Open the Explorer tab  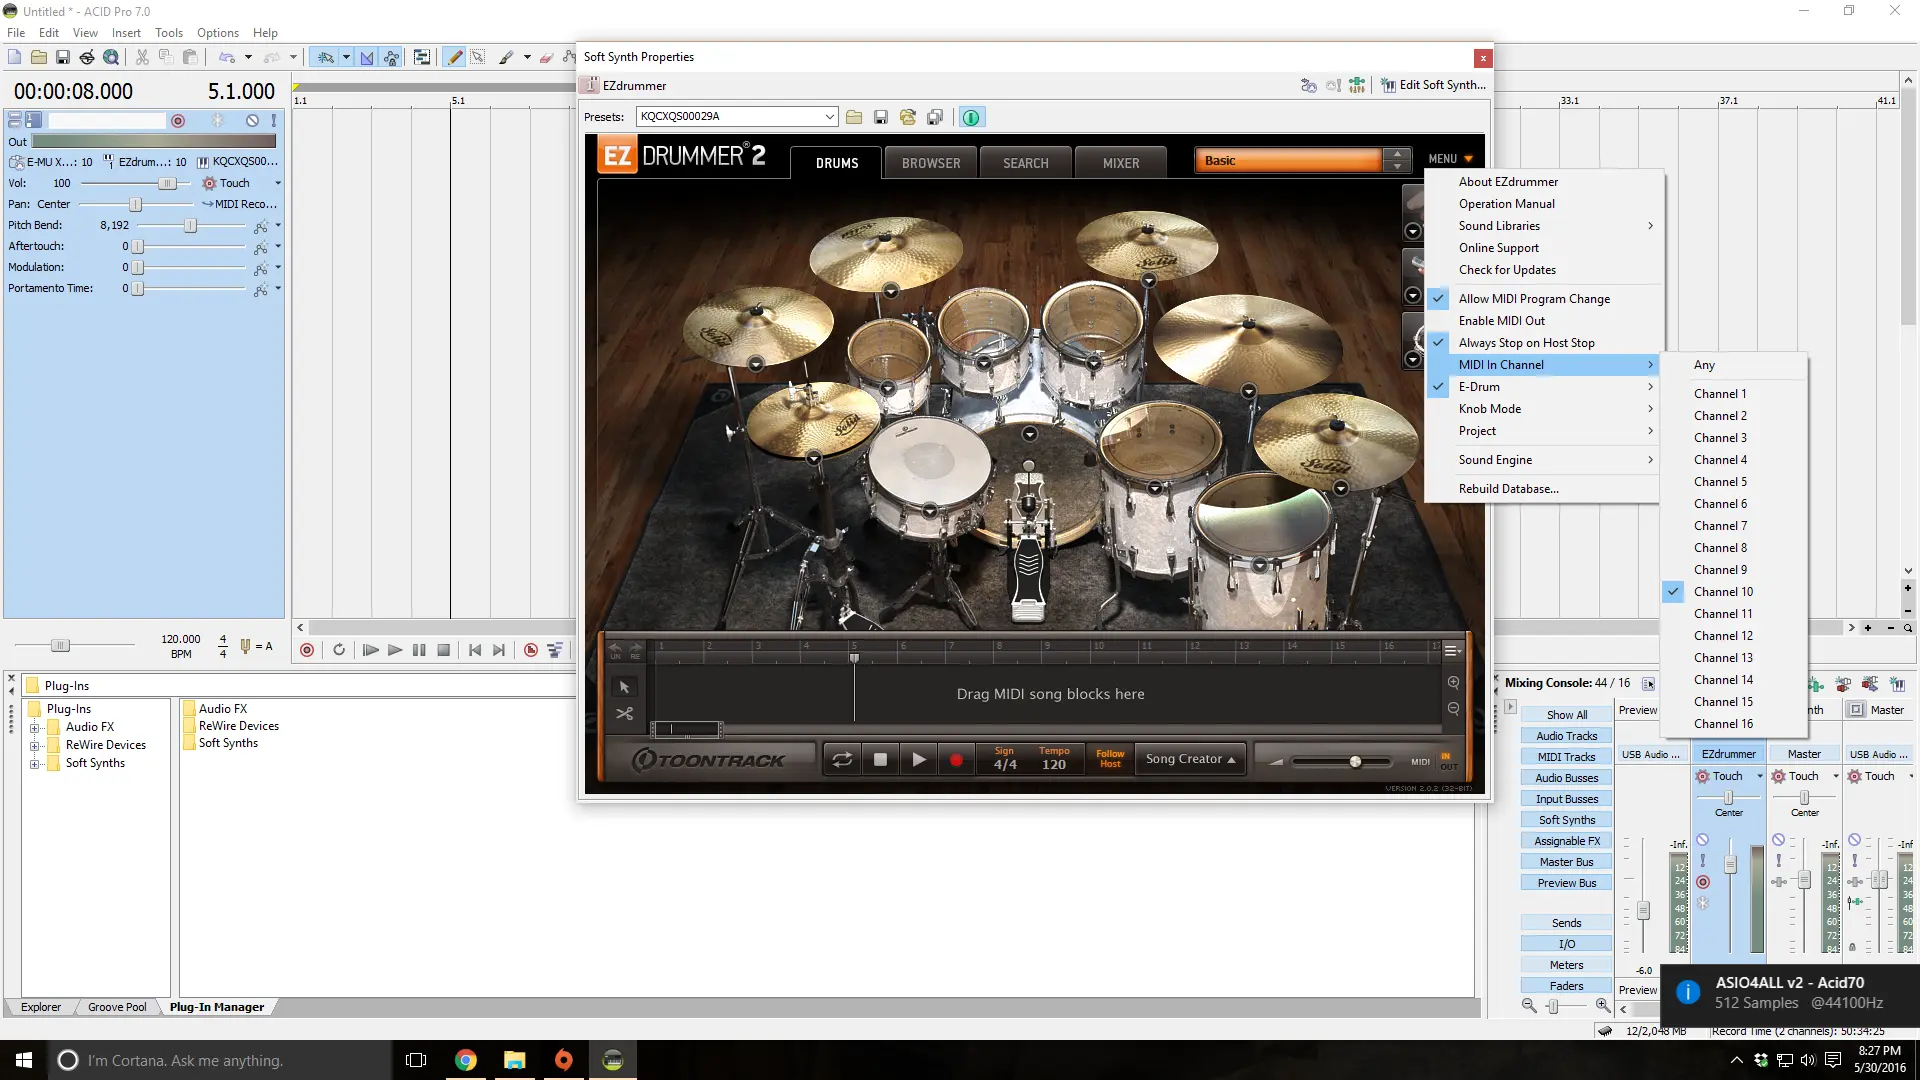point(41,1008)
